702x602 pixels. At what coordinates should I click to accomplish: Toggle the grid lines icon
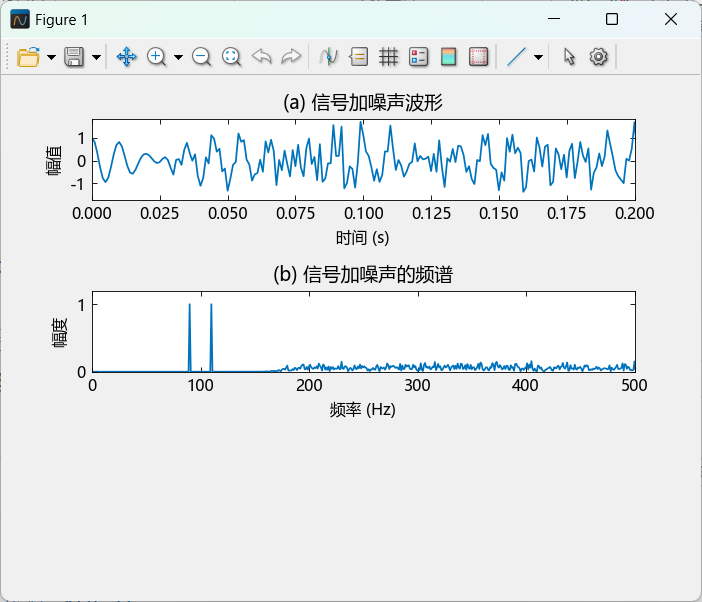click(x=389, y=57)
